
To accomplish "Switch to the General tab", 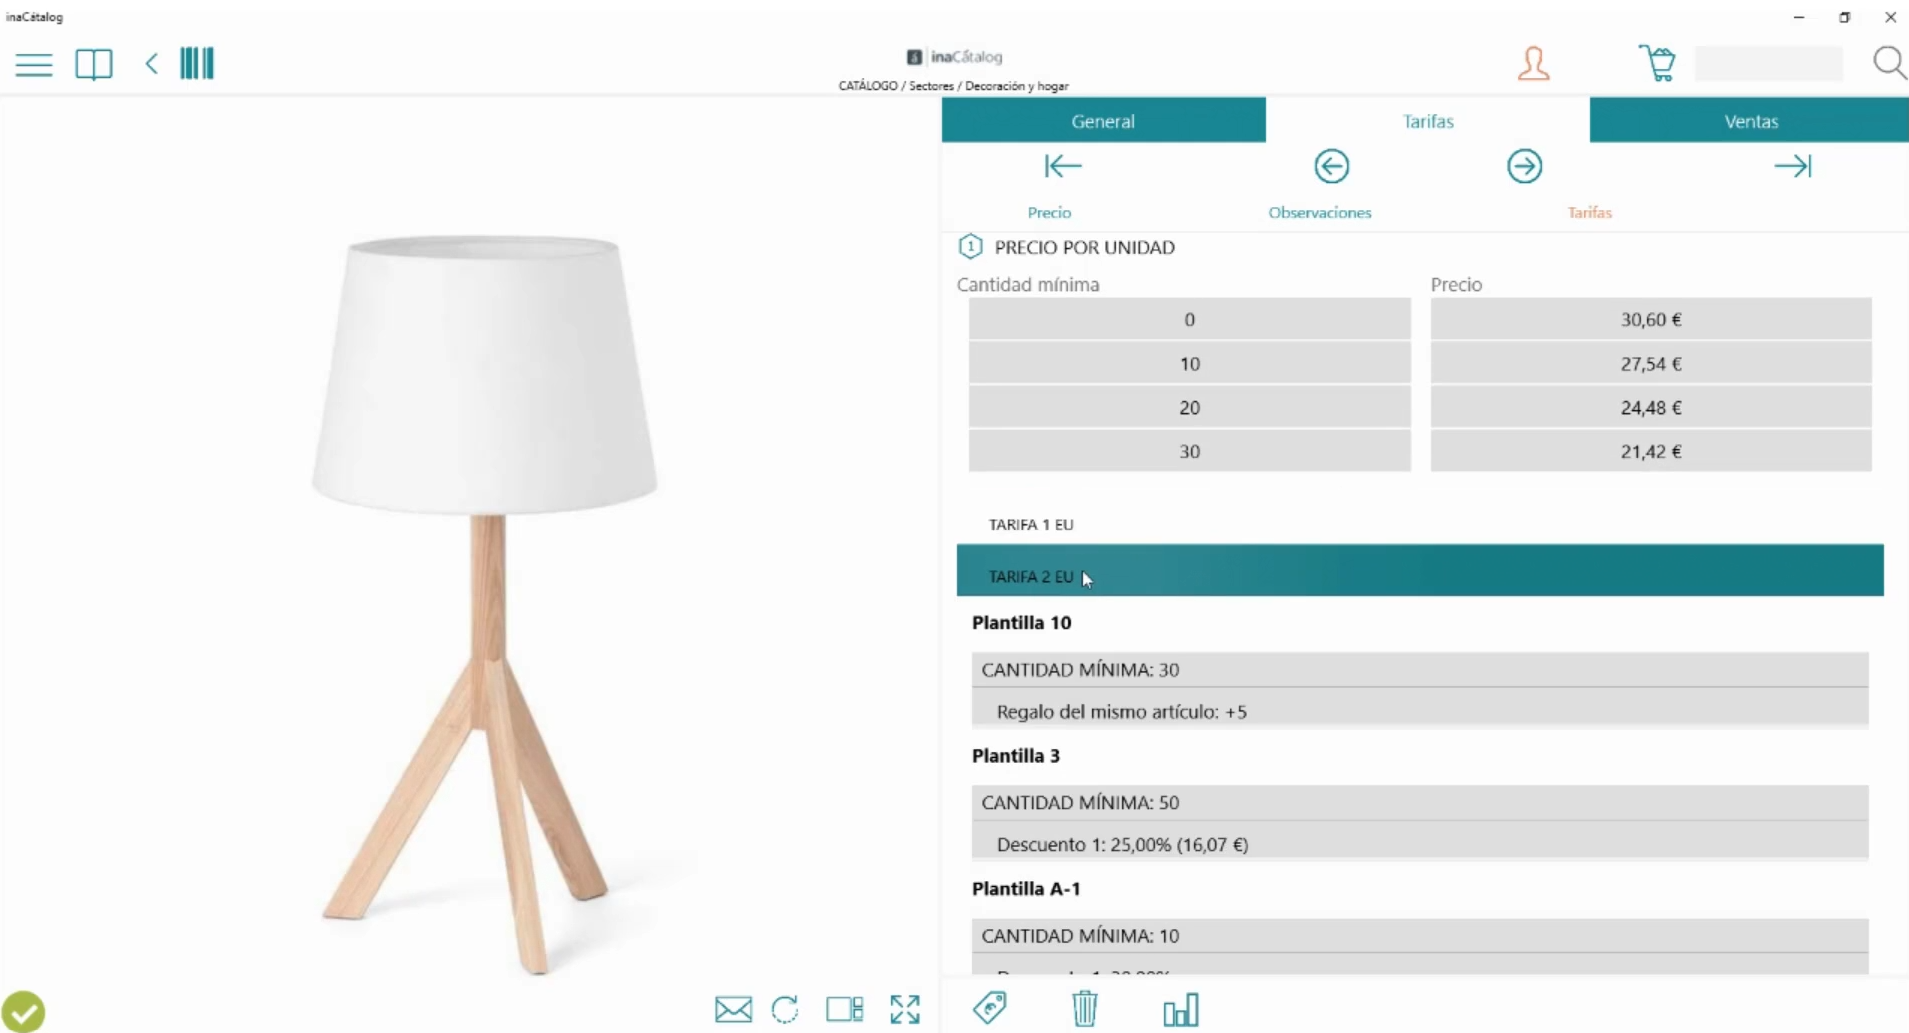I will (x=1103, y=121).
